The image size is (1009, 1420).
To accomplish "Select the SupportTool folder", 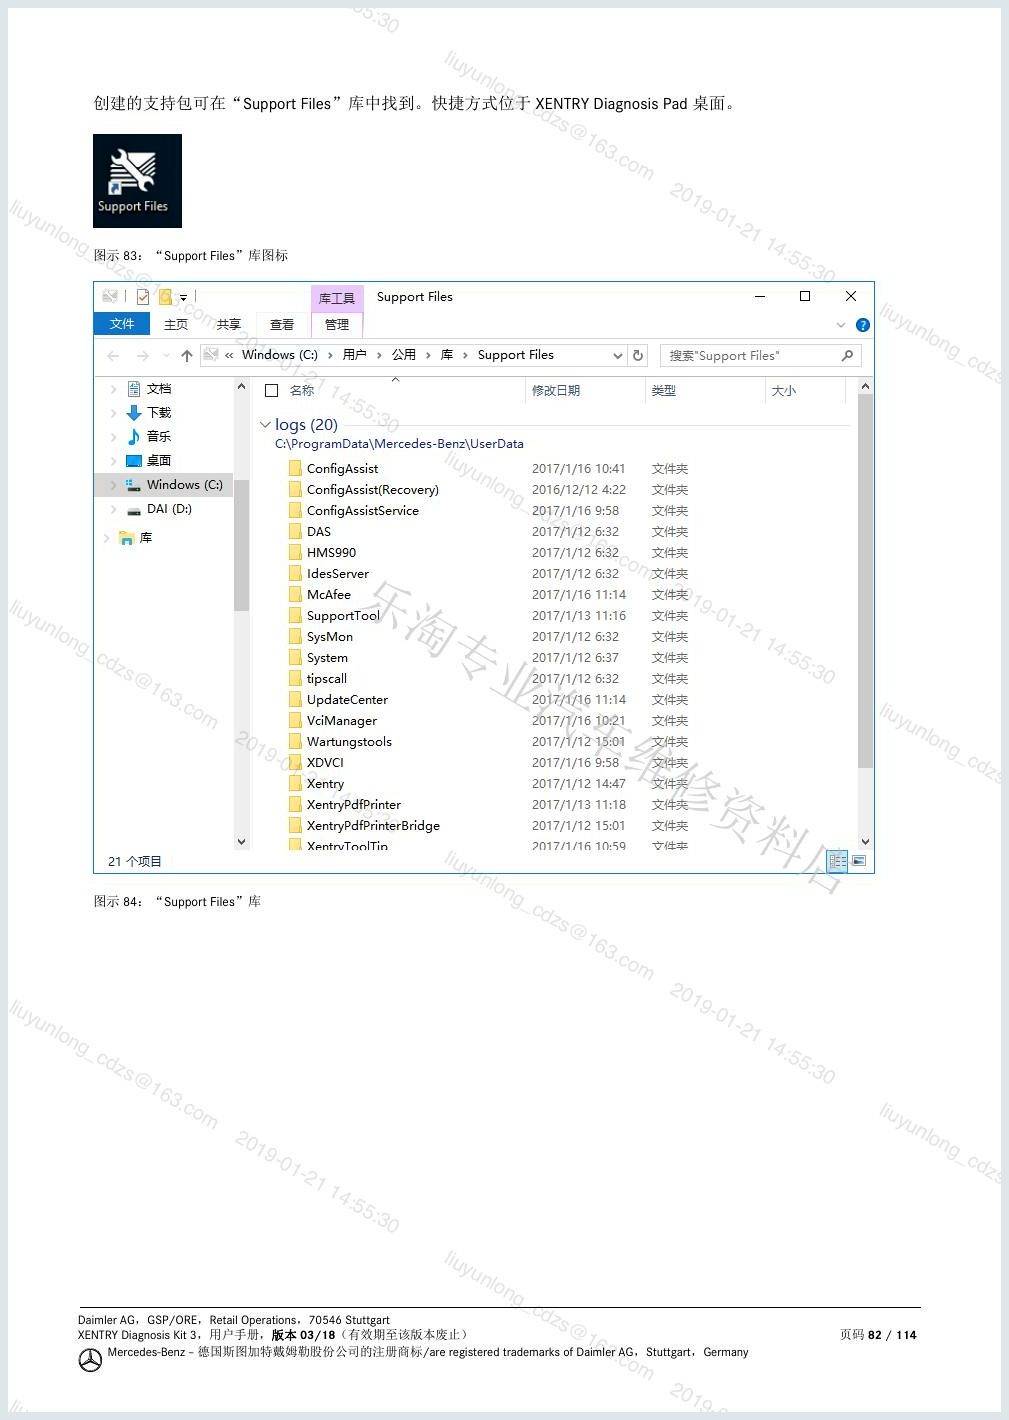I will click(343, 616).
